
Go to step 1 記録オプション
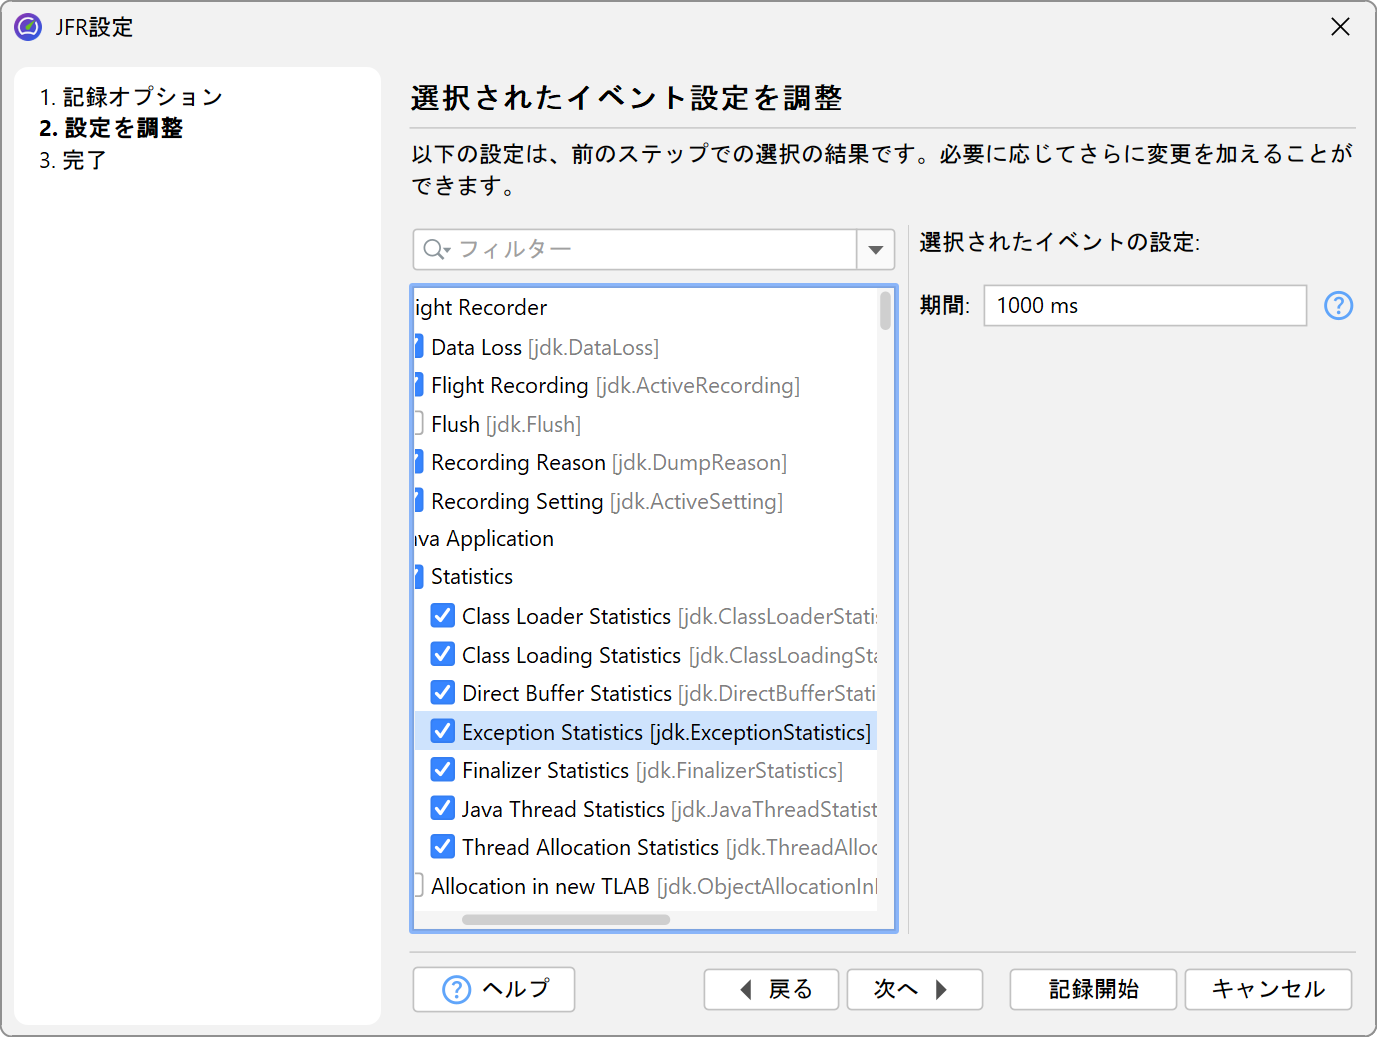(131, 97)
